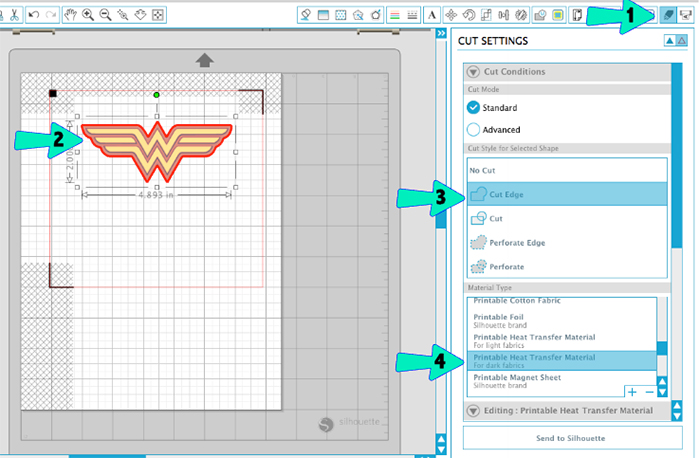Choose the Cut style option

(567, 218)
